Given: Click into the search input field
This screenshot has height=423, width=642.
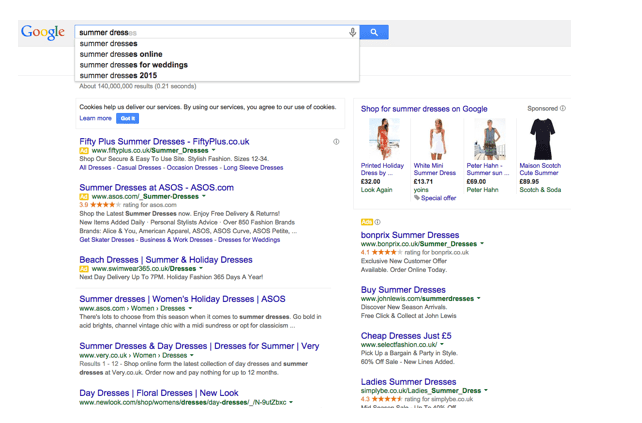Looking at the screenshot, I should 210,32.
